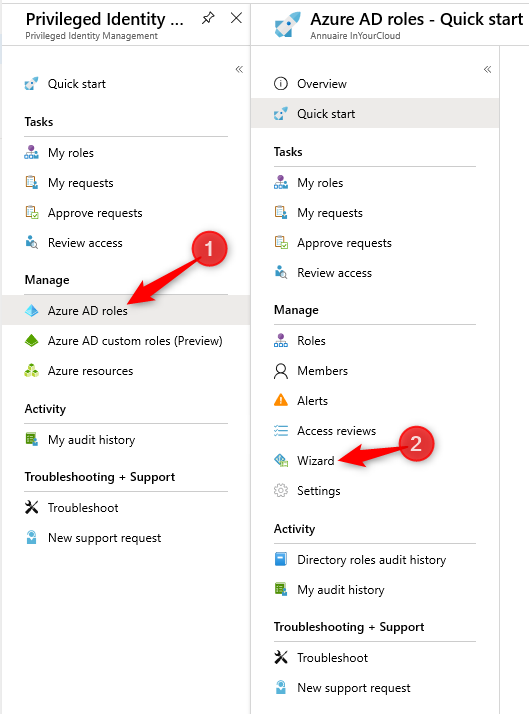Screen dimensions: 529x714
Task: Click the Settings gear icon
Action: point(281,490)
